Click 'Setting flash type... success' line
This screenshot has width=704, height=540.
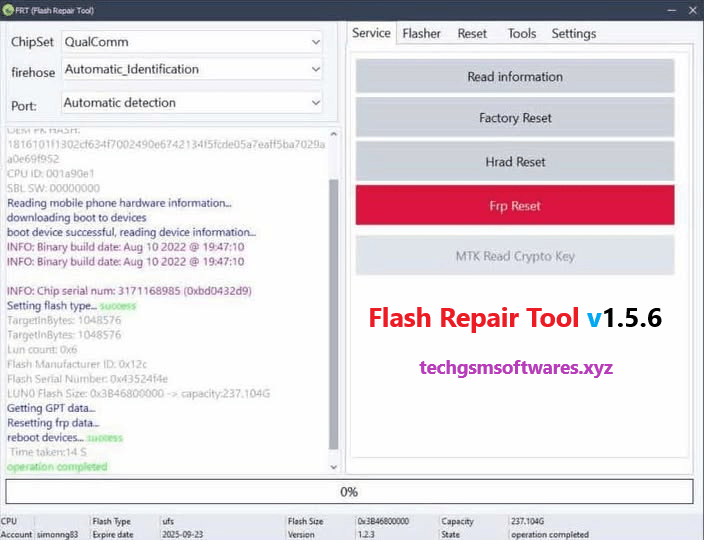click(71, 306)
